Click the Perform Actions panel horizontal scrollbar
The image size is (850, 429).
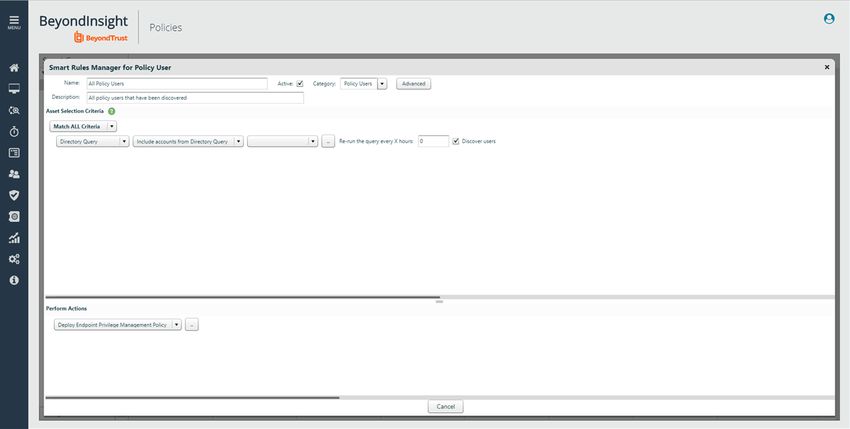(x=192, y=398)
